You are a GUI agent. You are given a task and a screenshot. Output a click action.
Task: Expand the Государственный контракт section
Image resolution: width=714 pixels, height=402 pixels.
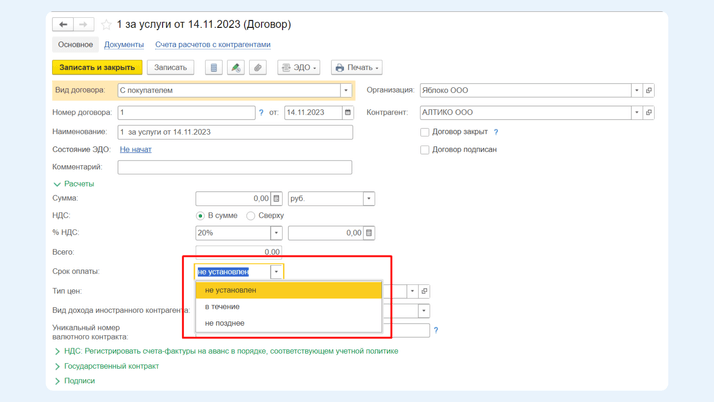(111, 366)
